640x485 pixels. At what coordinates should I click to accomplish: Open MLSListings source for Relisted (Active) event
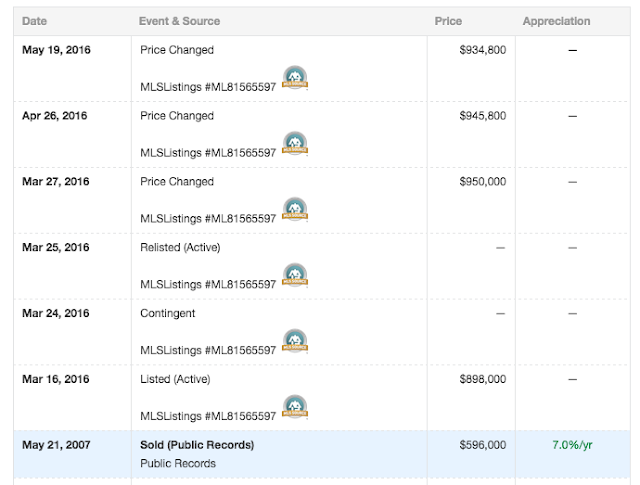[x=208, y=285]
